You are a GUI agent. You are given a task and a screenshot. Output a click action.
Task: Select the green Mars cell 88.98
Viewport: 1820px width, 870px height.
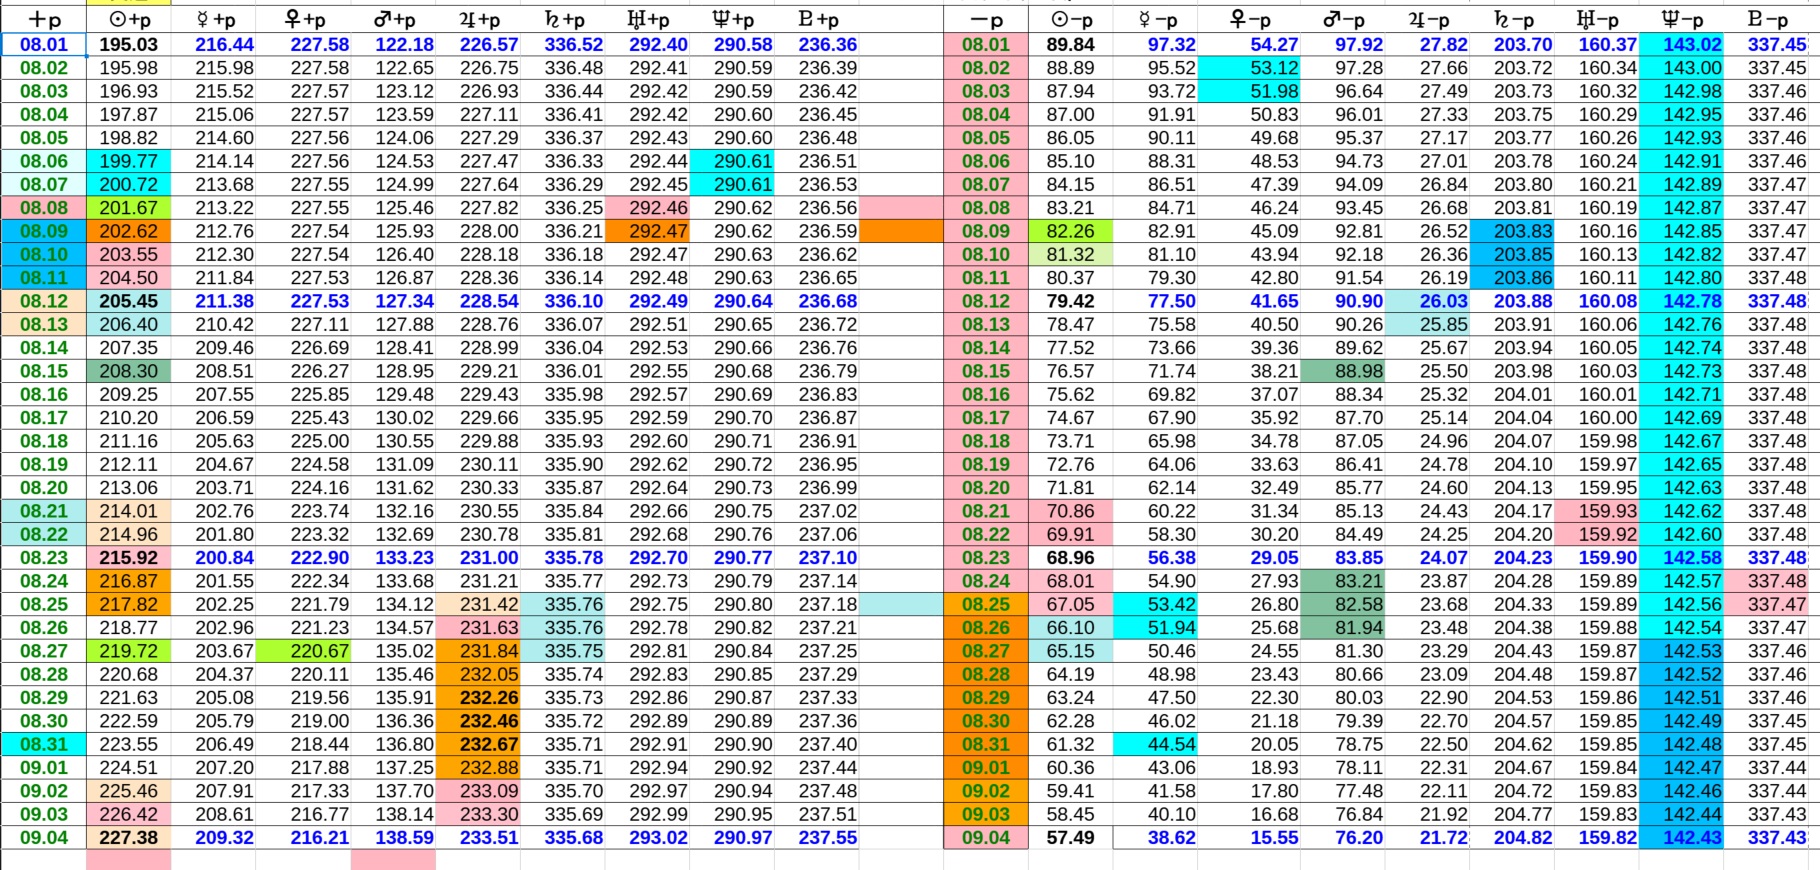point(1345,371)
